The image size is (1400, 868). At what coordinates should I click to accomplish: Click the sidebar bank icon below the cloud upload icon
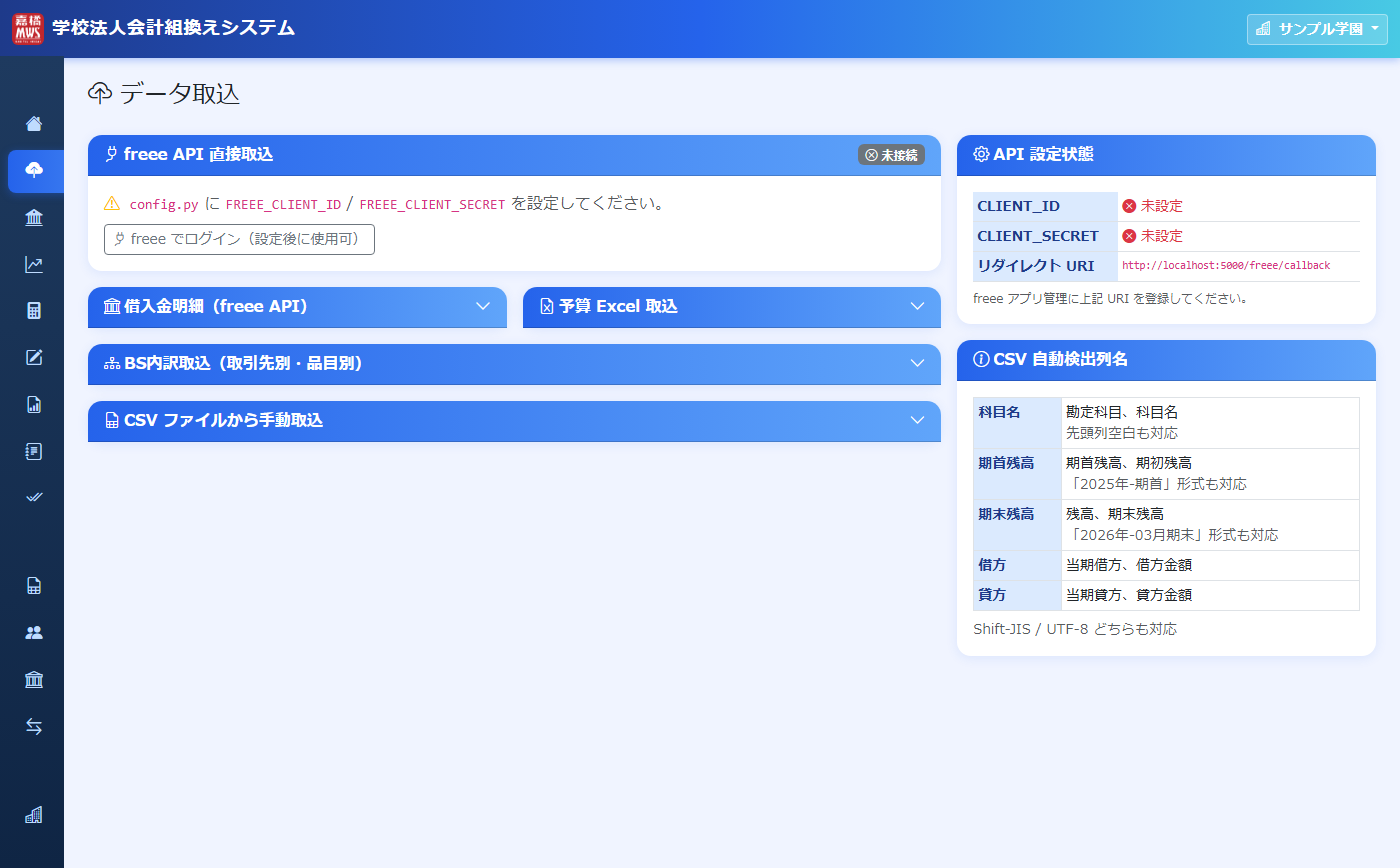tap(34, 218)
